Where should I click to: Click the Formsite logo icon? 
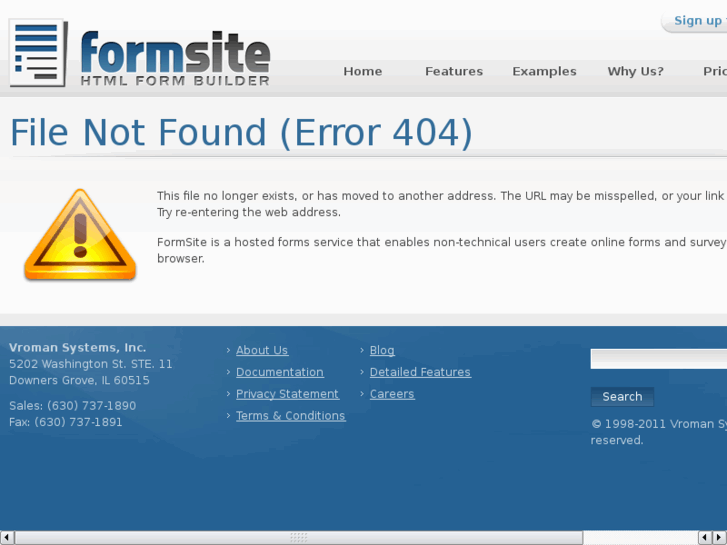click(38, 53)
